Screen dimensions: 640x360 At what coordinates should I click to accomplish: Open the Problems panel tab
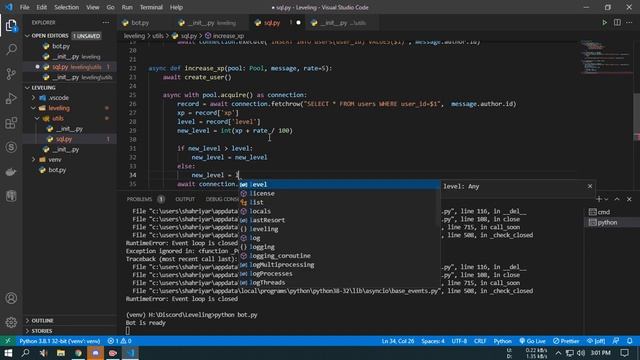click(x=139, y=199)
